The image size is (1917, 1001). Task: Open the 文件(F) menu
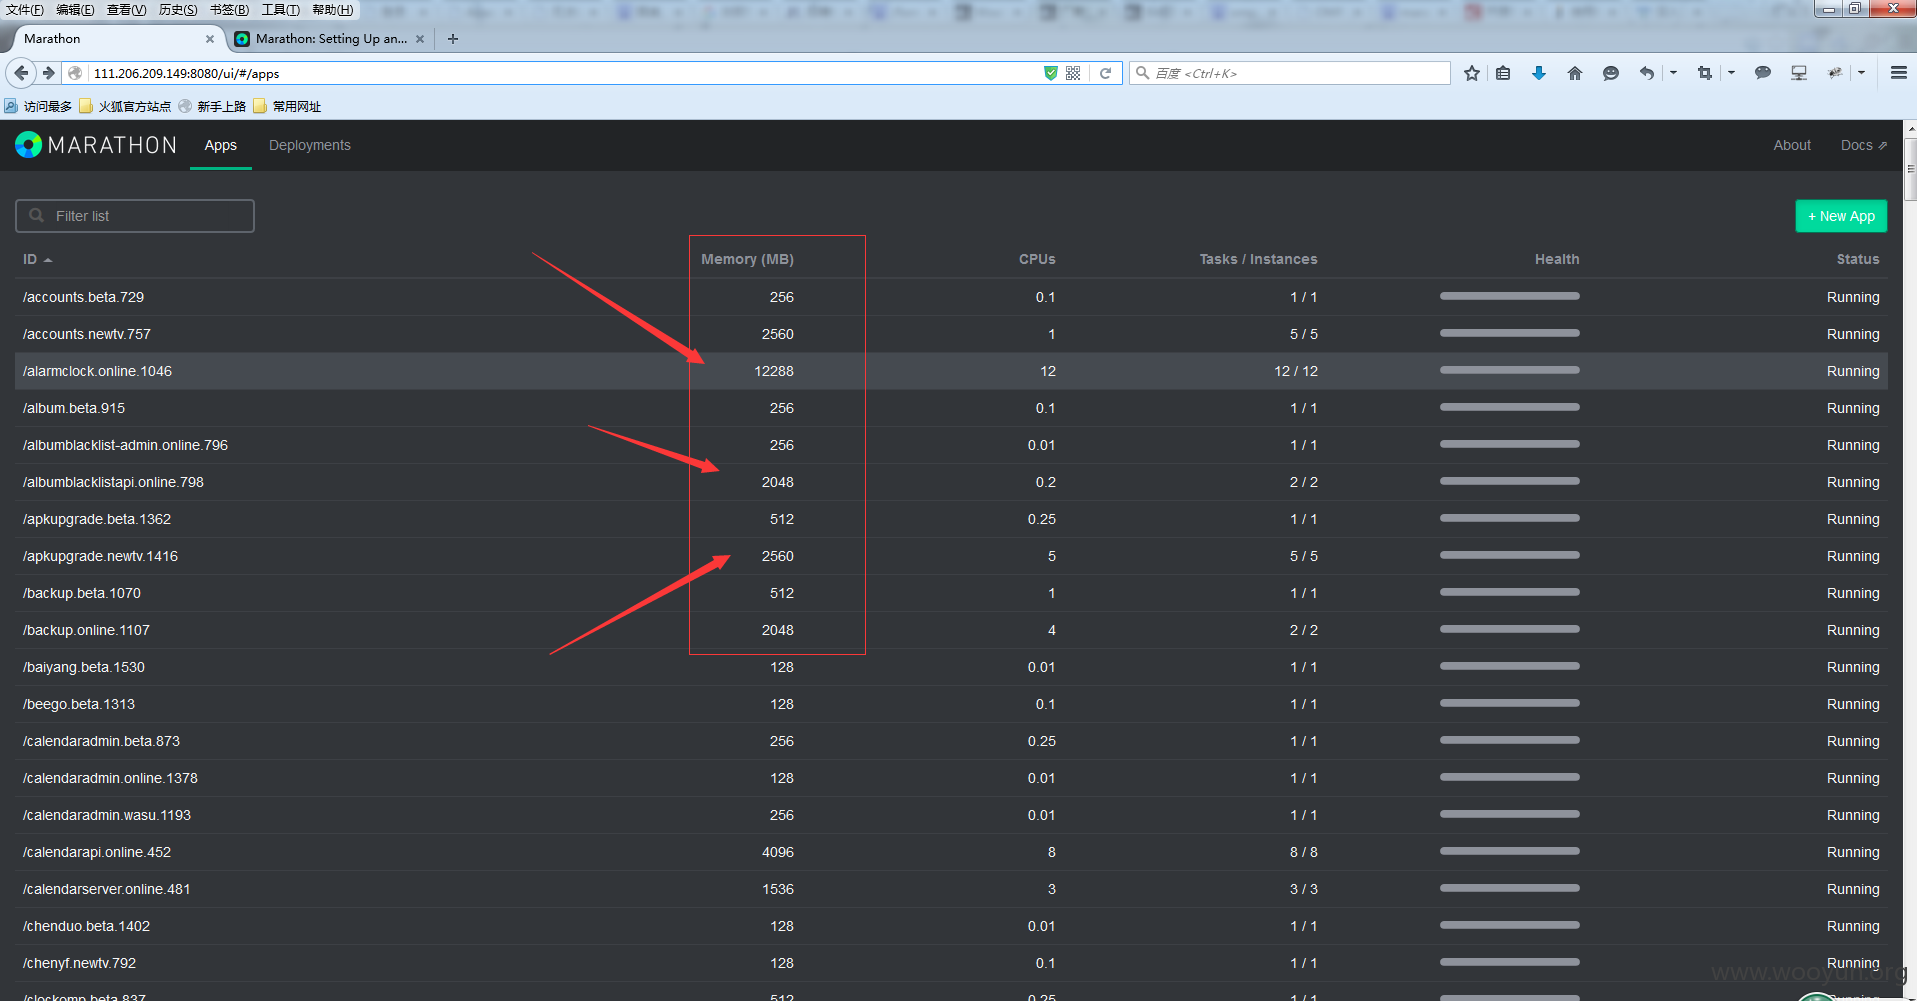25,9
